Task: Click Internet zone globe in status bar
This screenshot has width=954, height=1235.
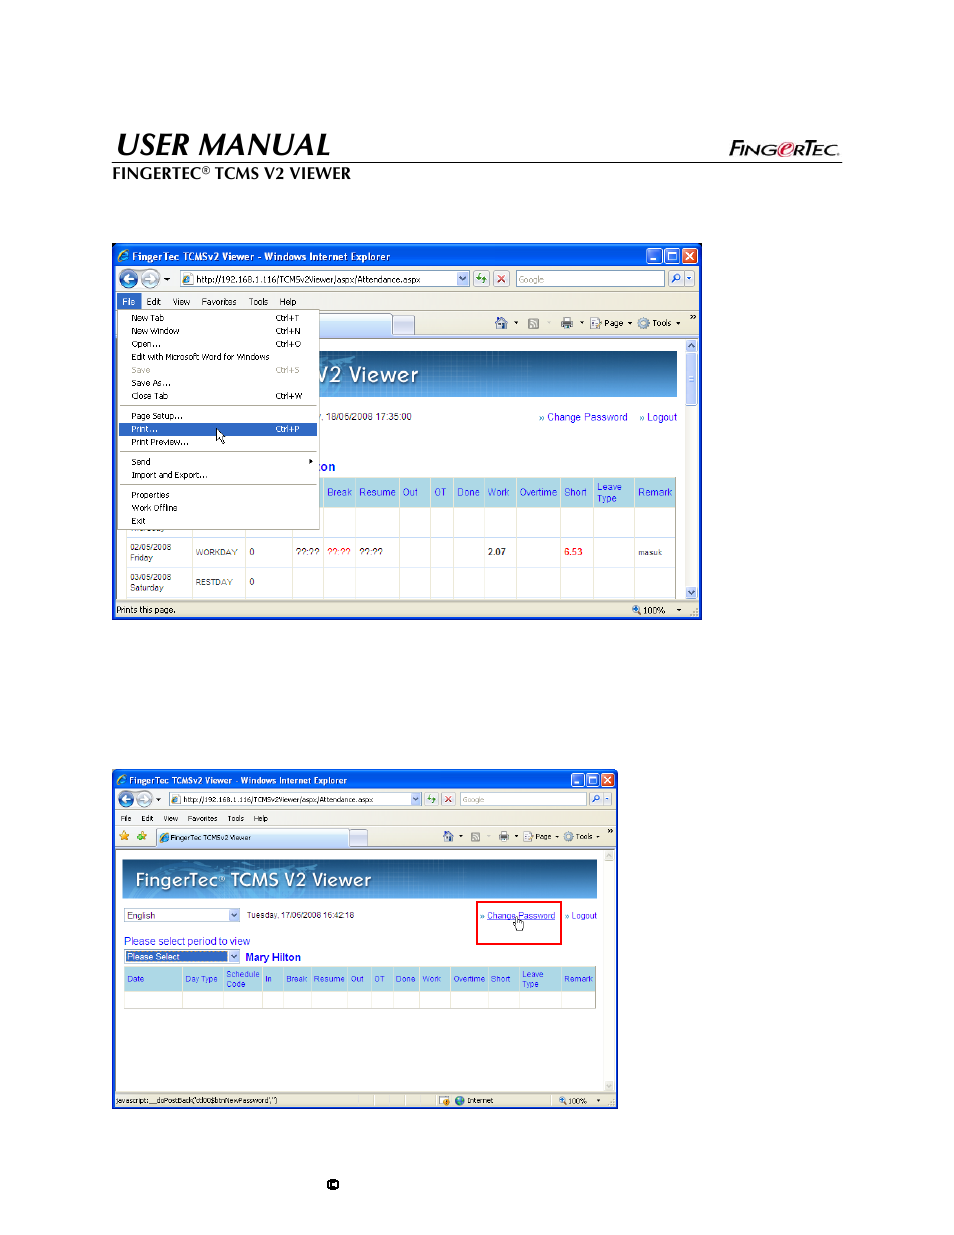Action: click(x=460, y=1100)
